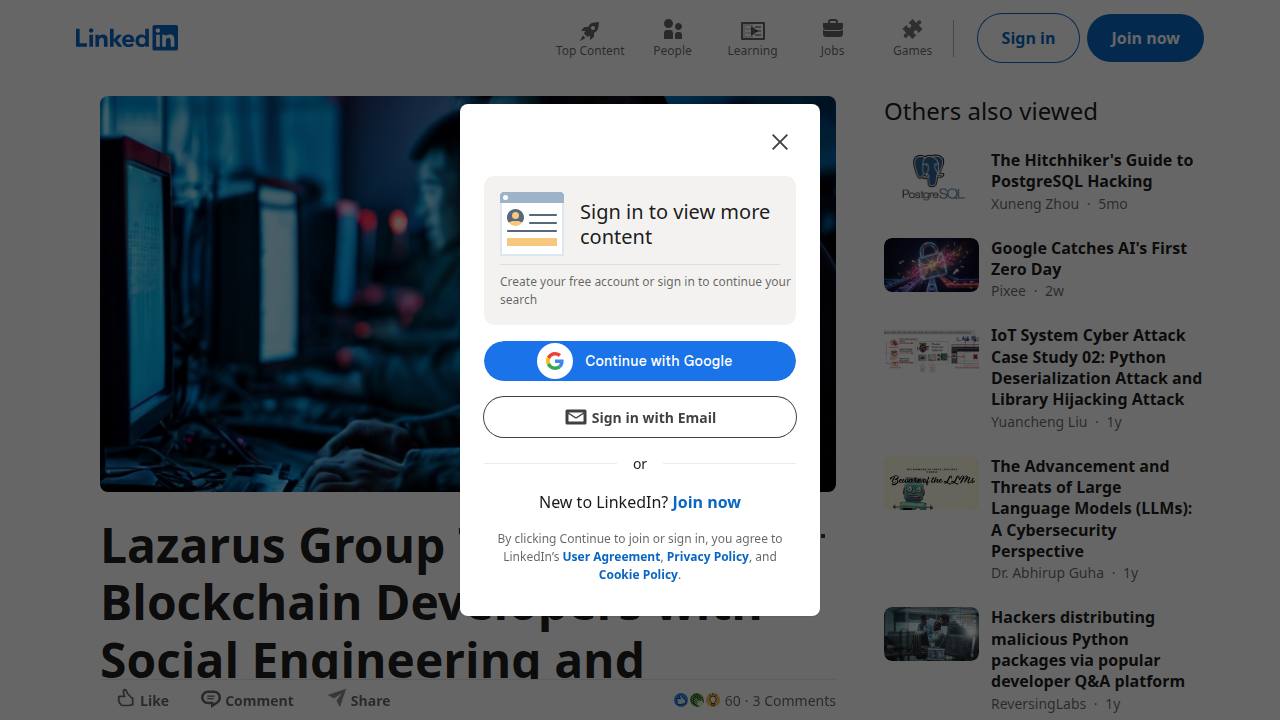Click the Beware of the LLMs thumbnail

[931, 483]
